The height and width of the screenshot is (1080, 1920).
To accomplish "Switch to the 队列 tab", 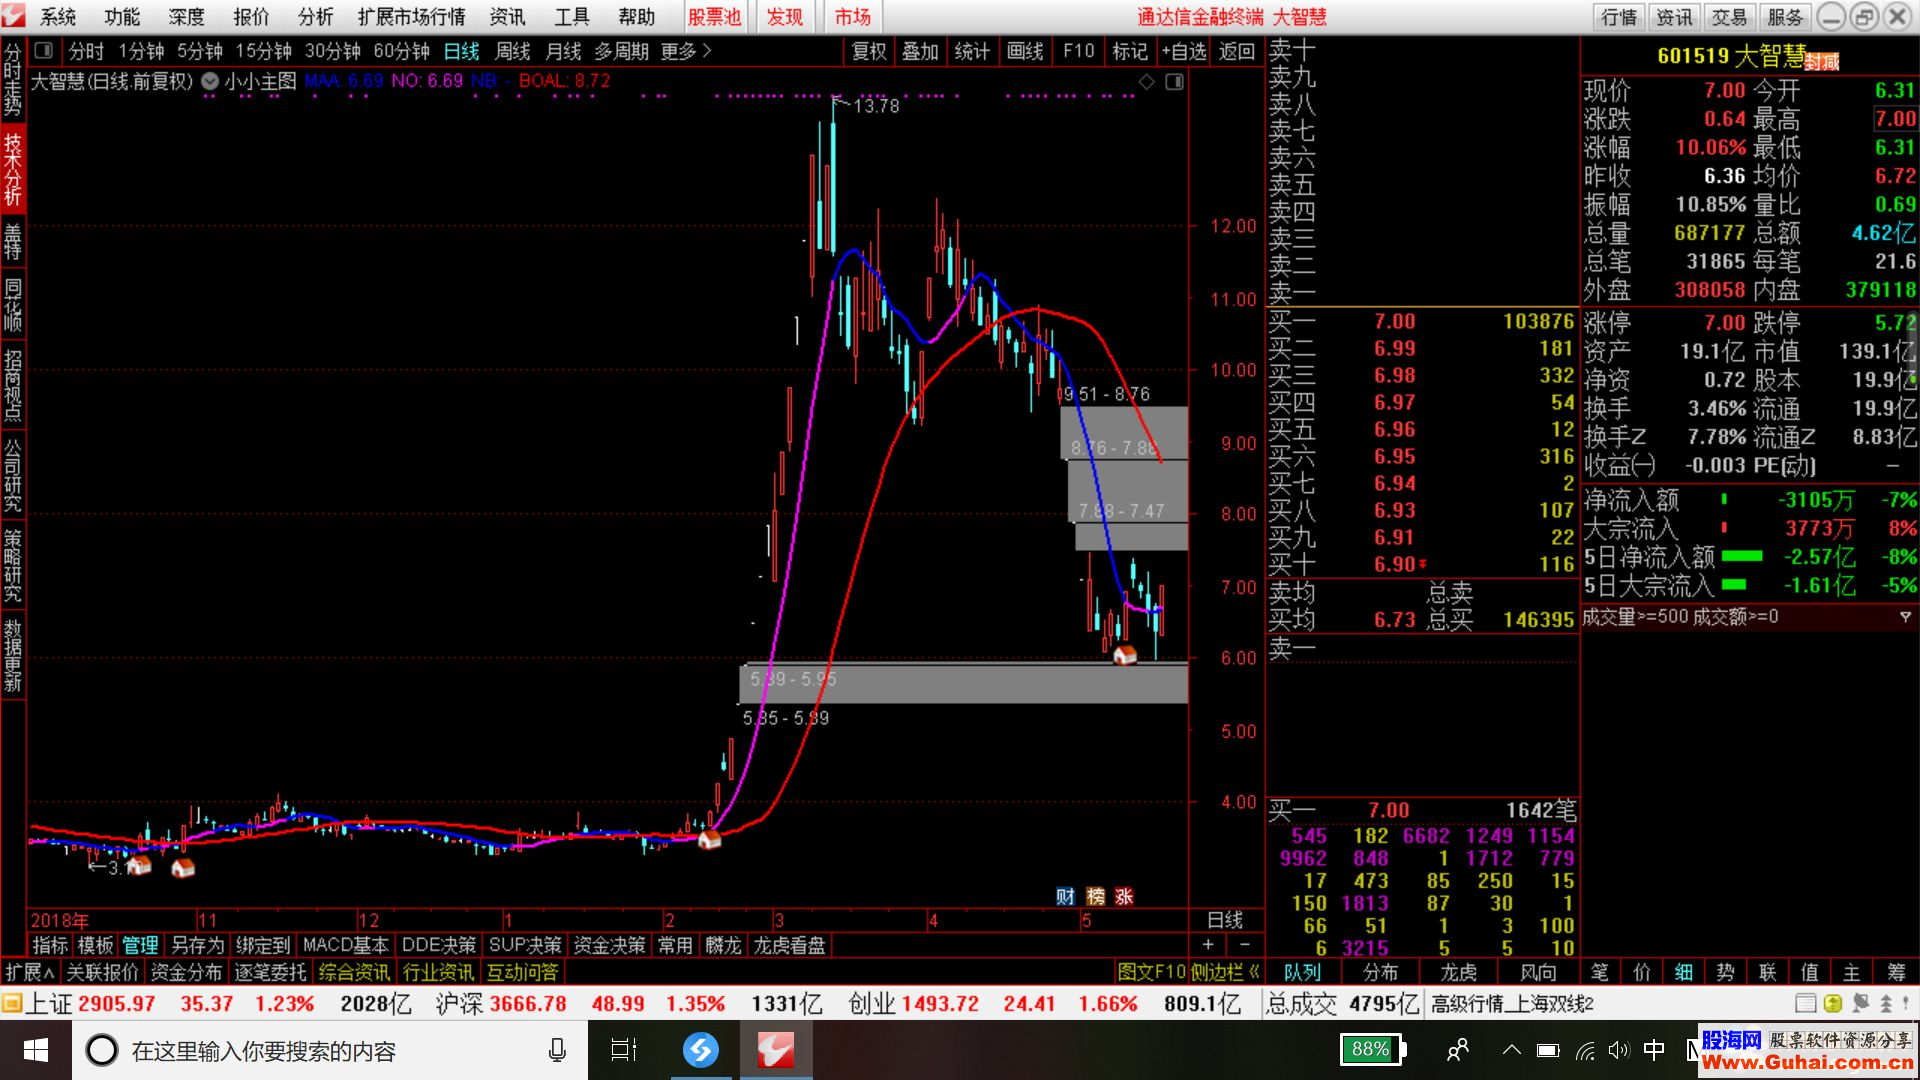I will point(1302,972).
